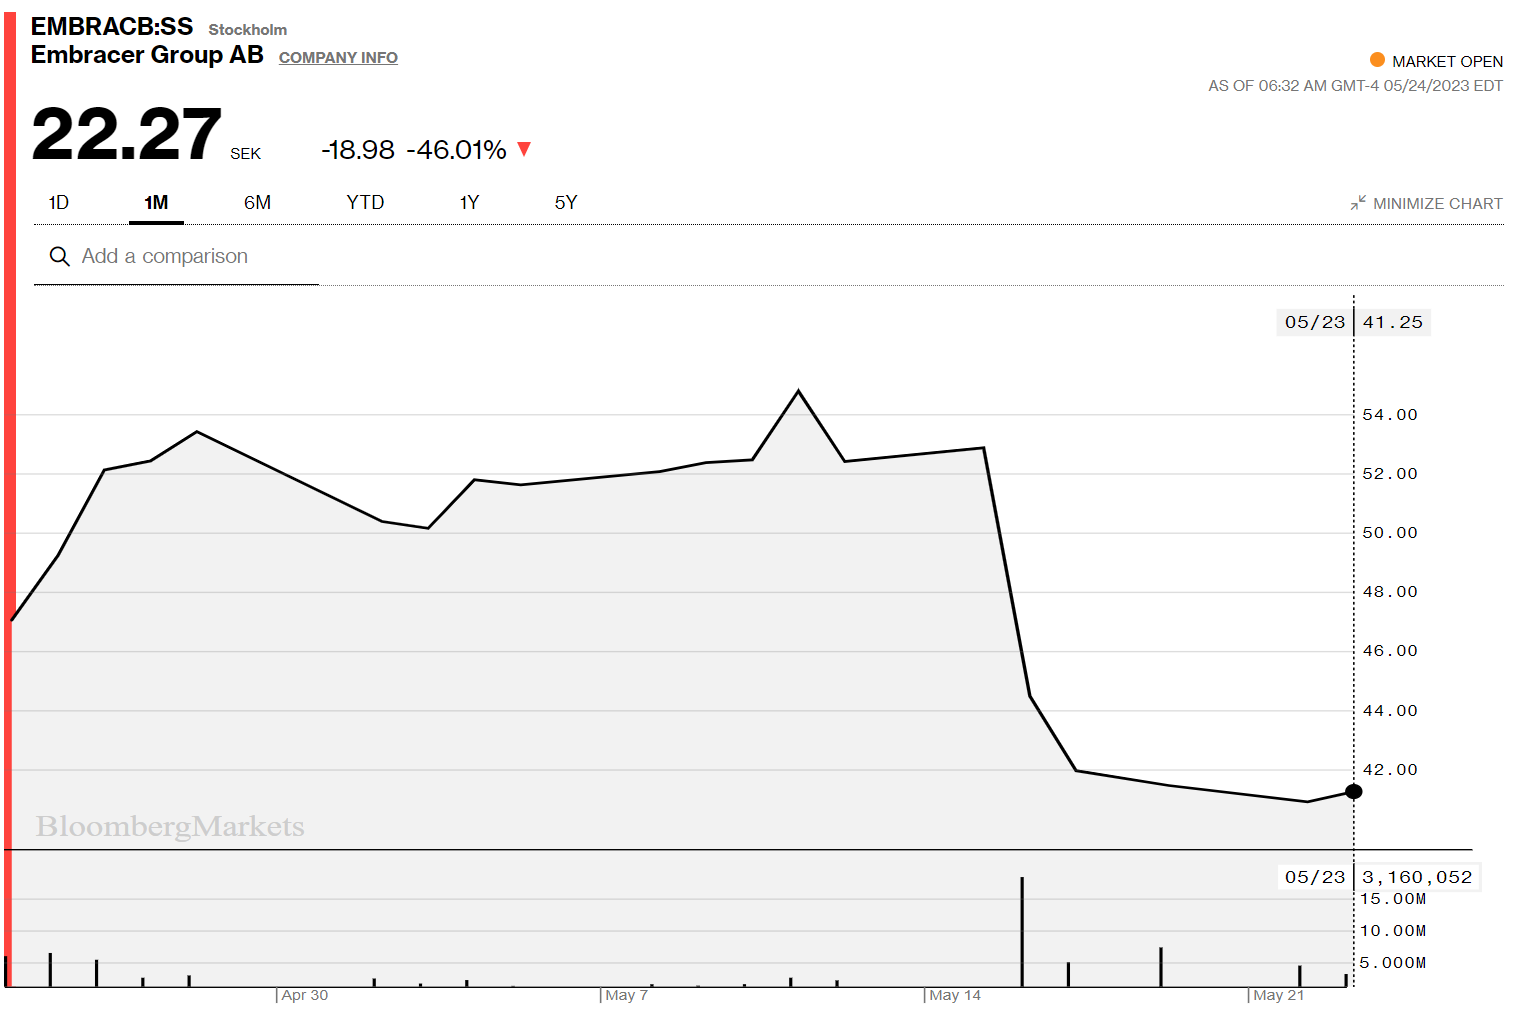Click the SEK currency label
Screen dimensions: 1533x1022
coord(245,154)
